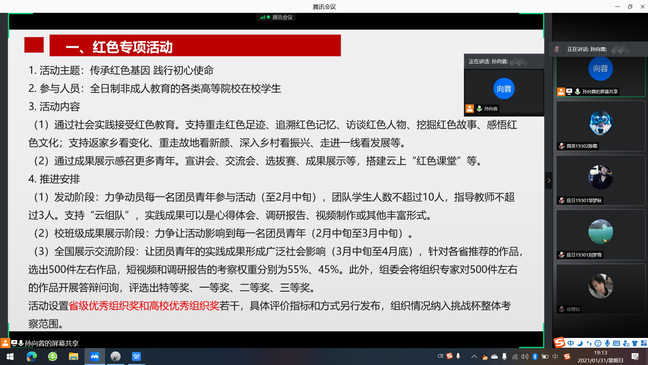Toggle Sogou Chinese/English mode 中 button

[571, 343]
